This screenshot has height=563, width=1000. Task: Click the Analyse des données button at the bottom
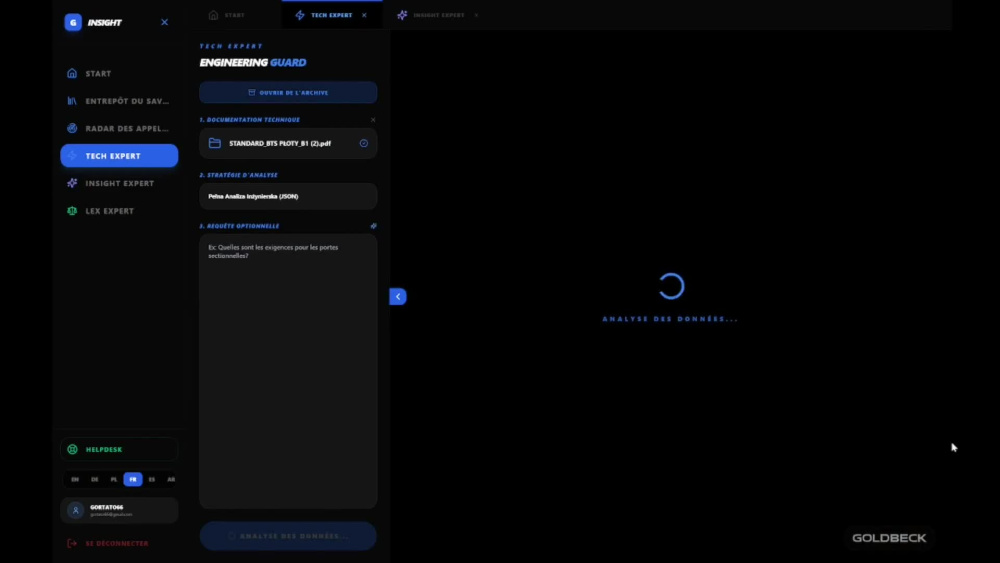[288, 536]
